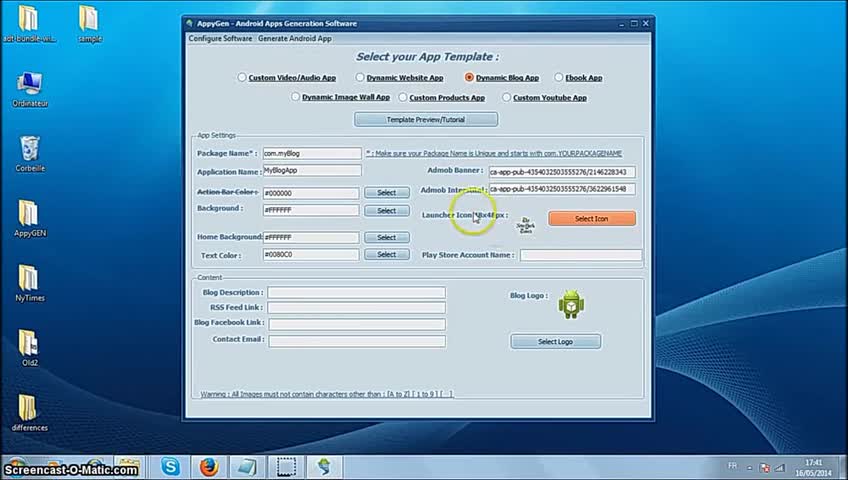Screen dimensions: 848x480
Task: Click the package name uniqueness hint text
Action: (x=494, y=154)
